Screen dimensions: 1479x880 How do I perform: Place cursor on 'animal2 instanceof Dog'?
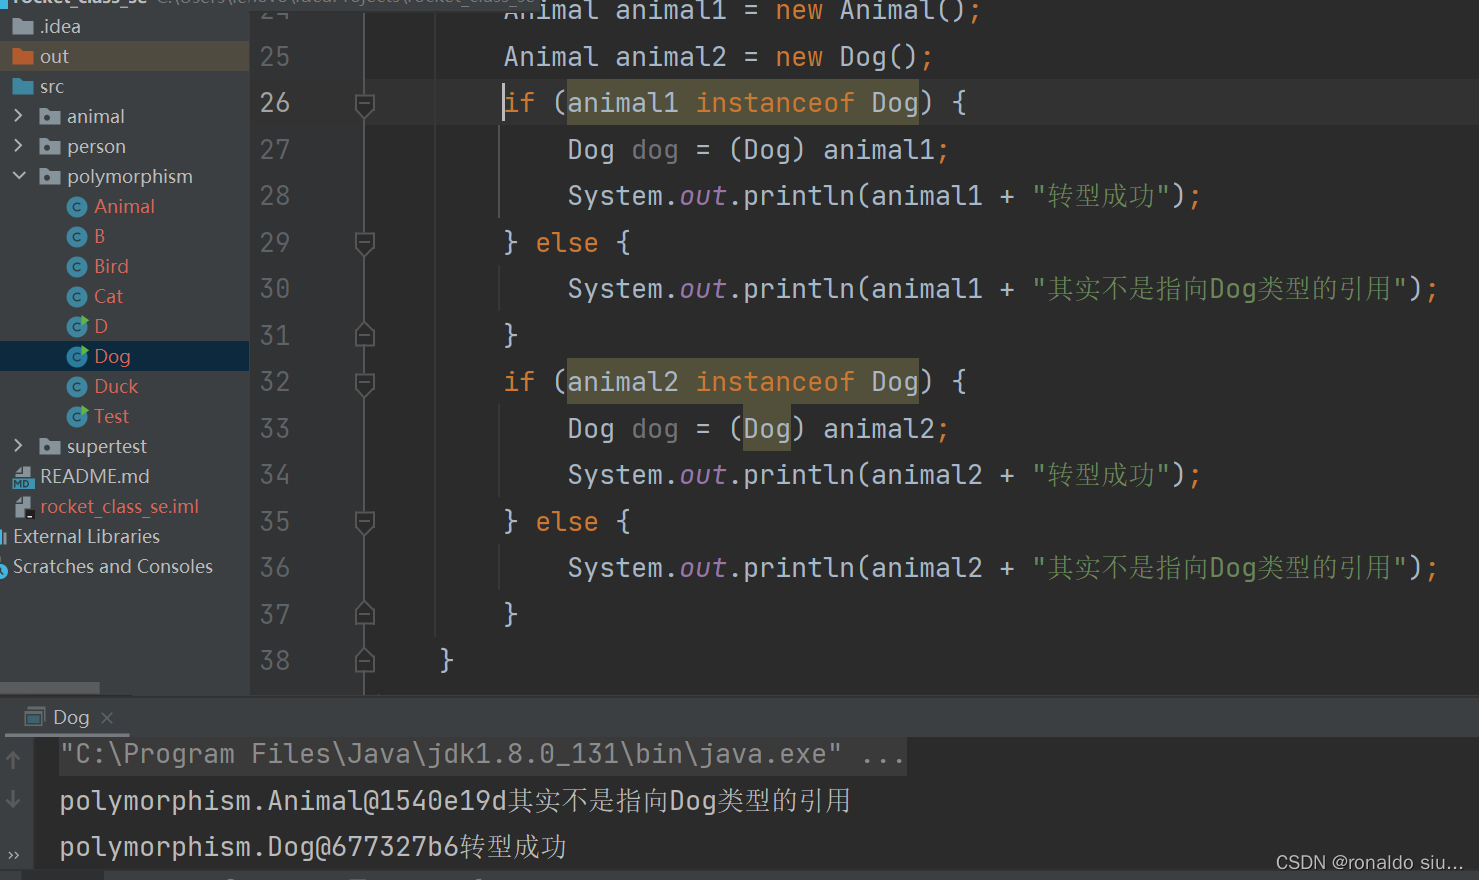743,381
